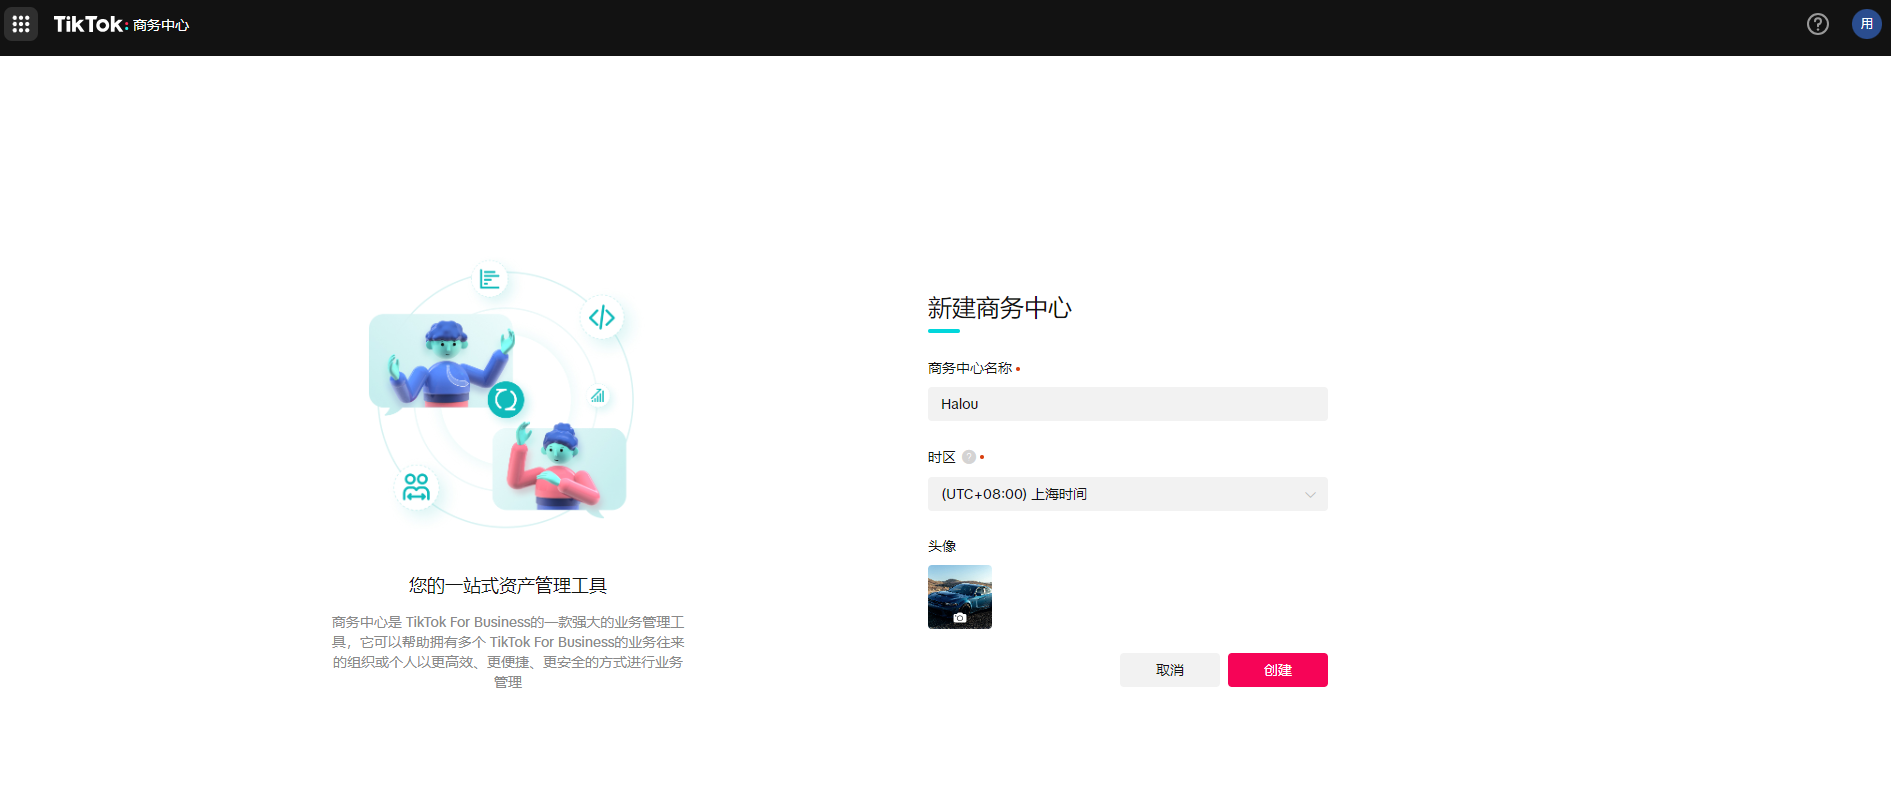Click the camera icon on the avatar
The height and width of the screenshot is (786, 1891).
960,618
